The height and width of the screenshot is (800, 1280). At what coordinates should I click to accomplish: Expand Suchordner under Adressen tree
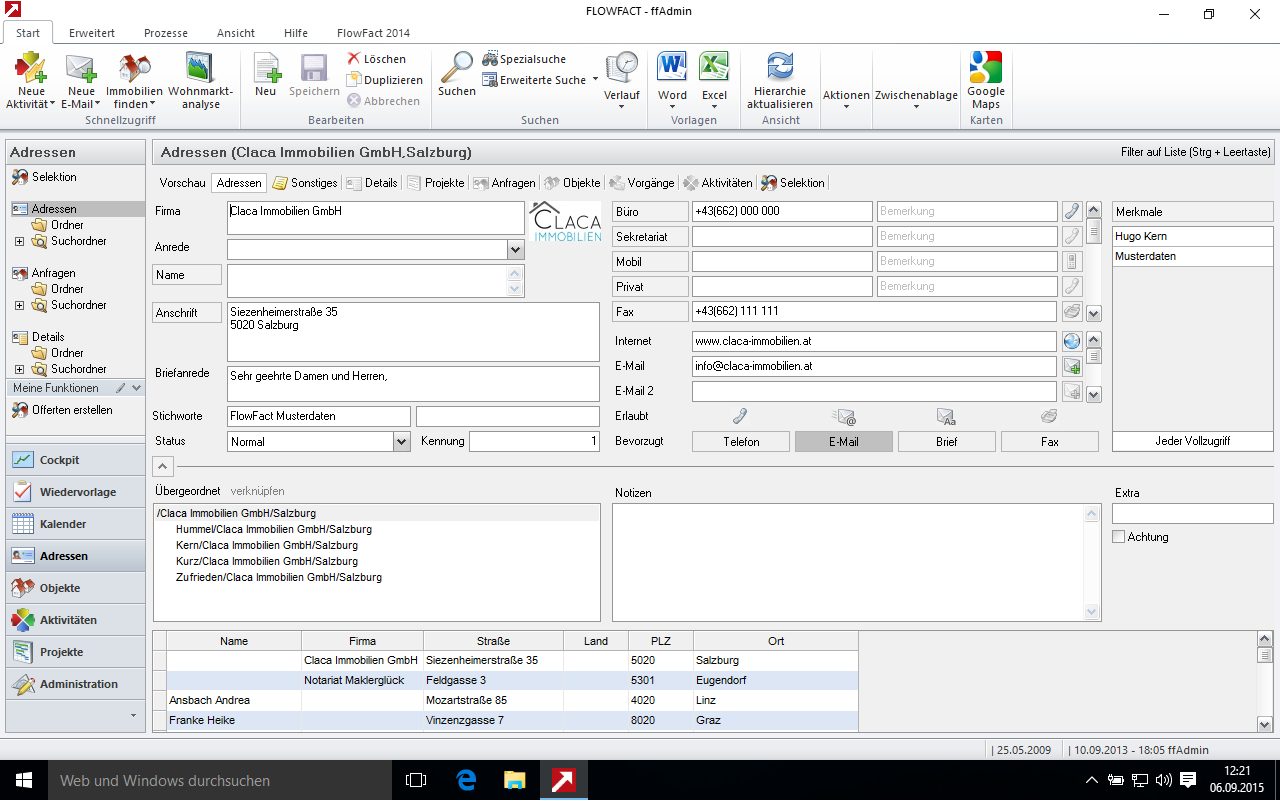click(19, 241)
